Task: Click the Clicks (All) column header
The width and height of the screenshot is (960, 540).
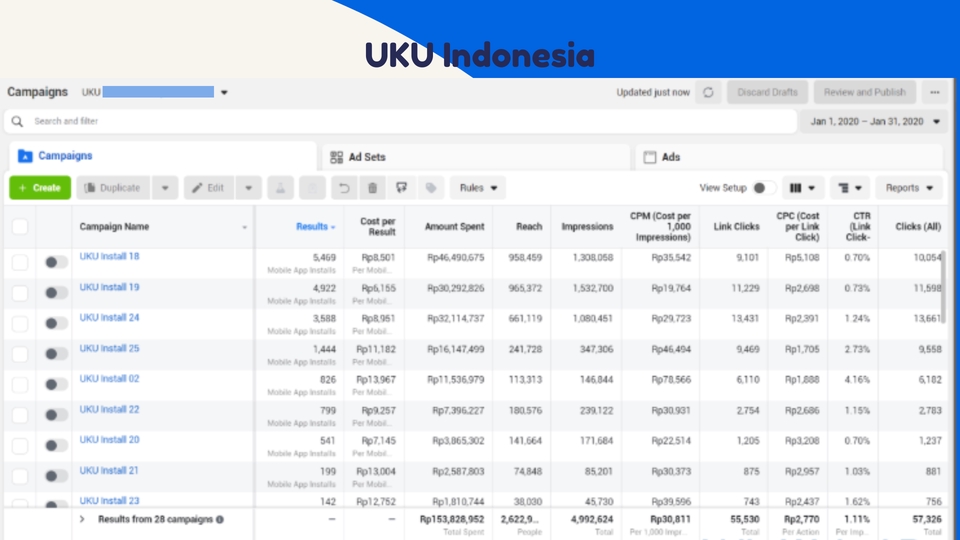Action: tap(918, 227)
